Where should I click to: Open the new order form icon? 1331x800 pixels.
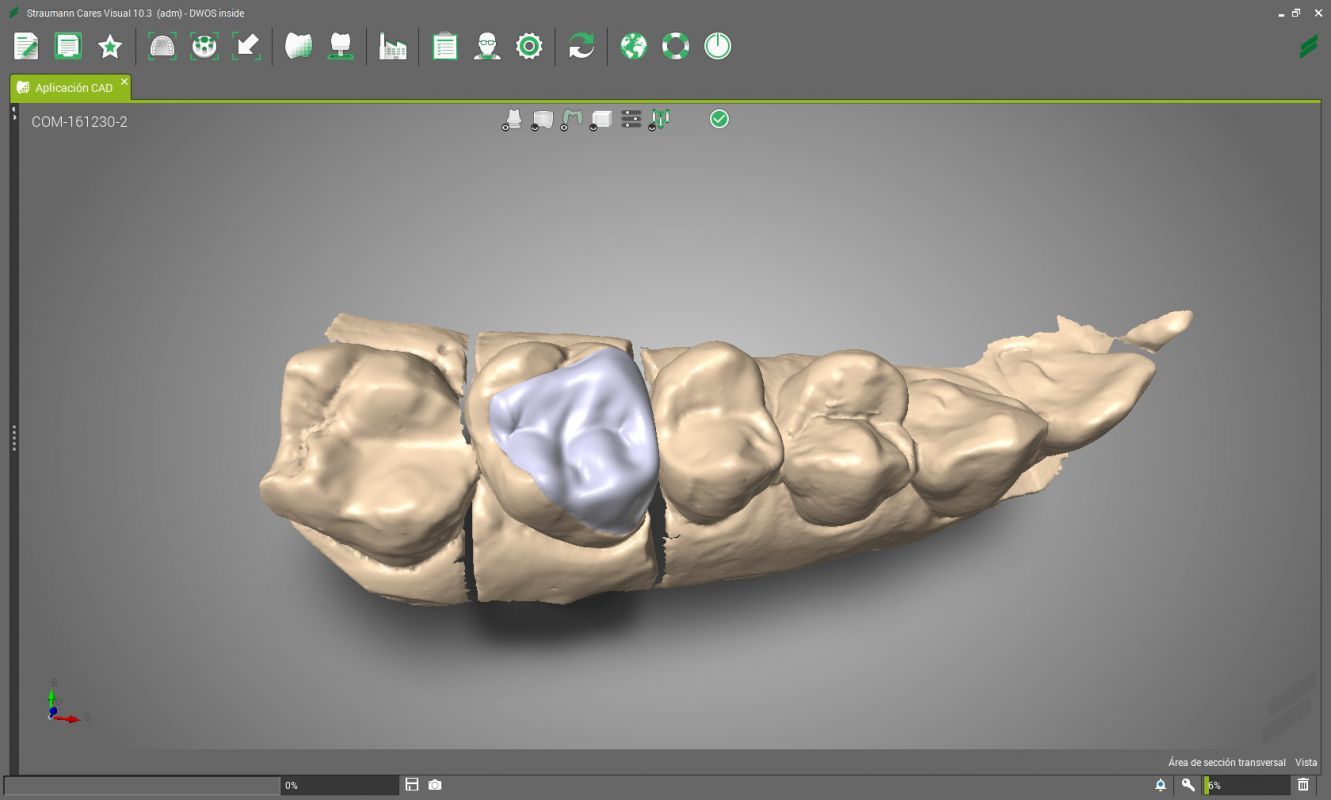(x=26, y=46)
